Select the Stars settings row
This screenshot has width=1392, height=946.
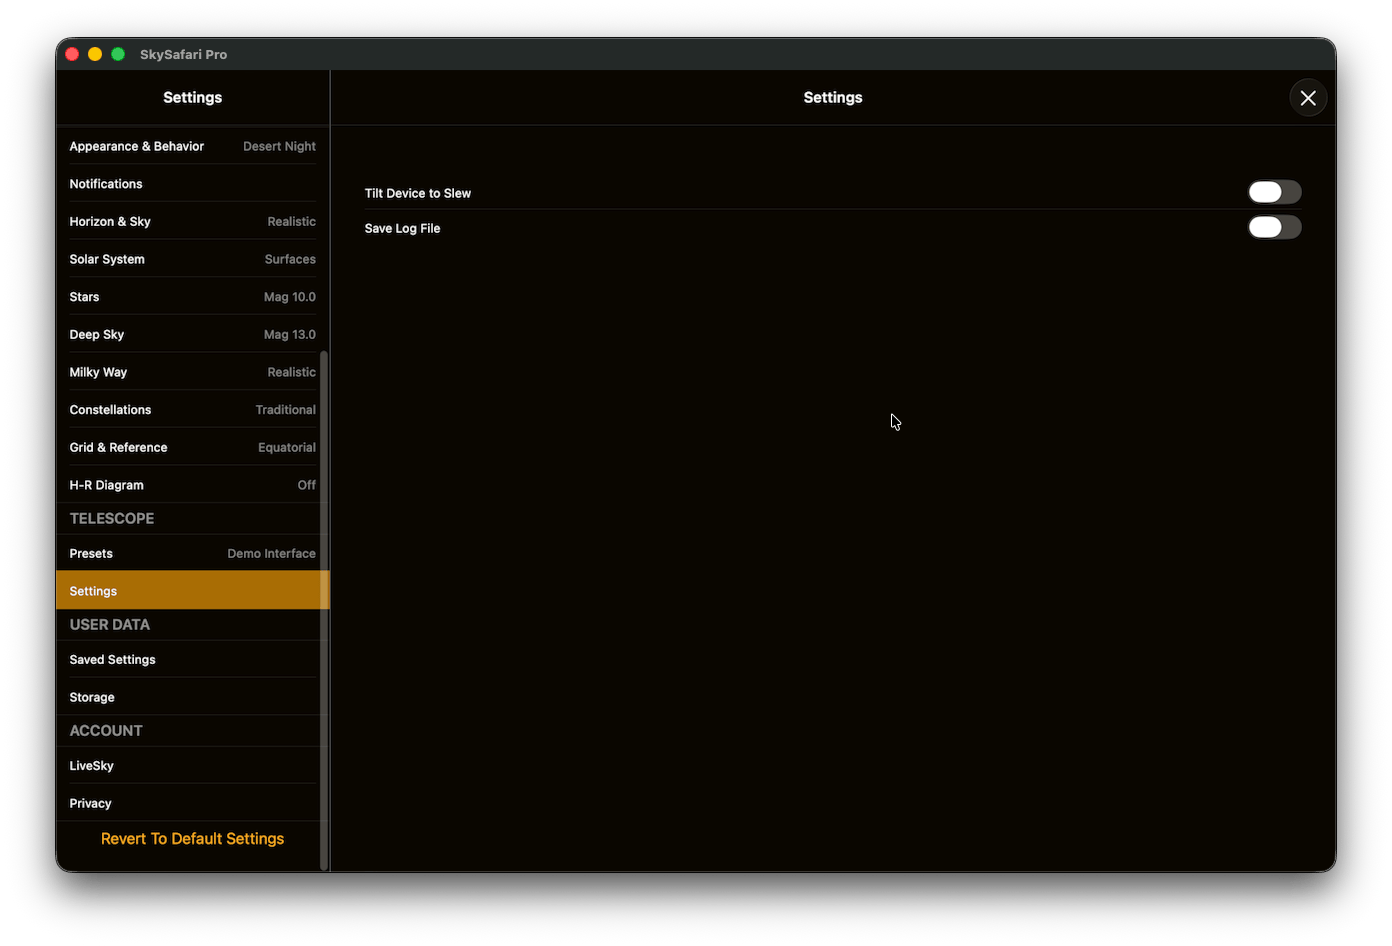coord(192,297)
